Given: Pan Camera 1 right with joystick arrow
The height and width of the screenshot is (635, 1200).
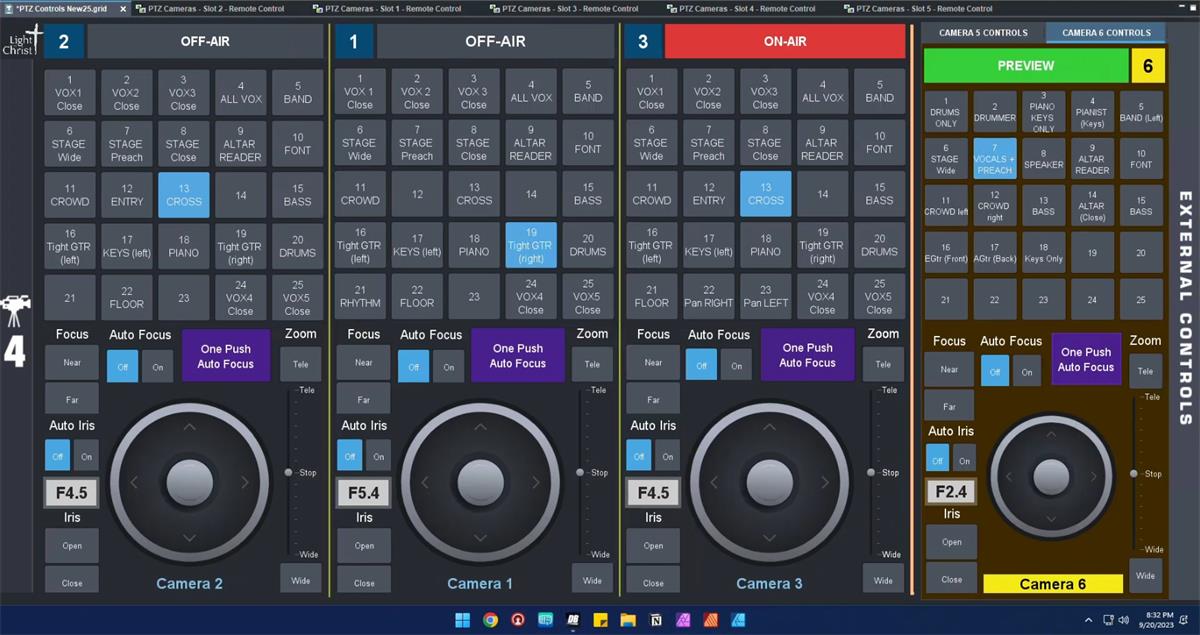Looking at the screenshot, I should (x=537, y=483).
